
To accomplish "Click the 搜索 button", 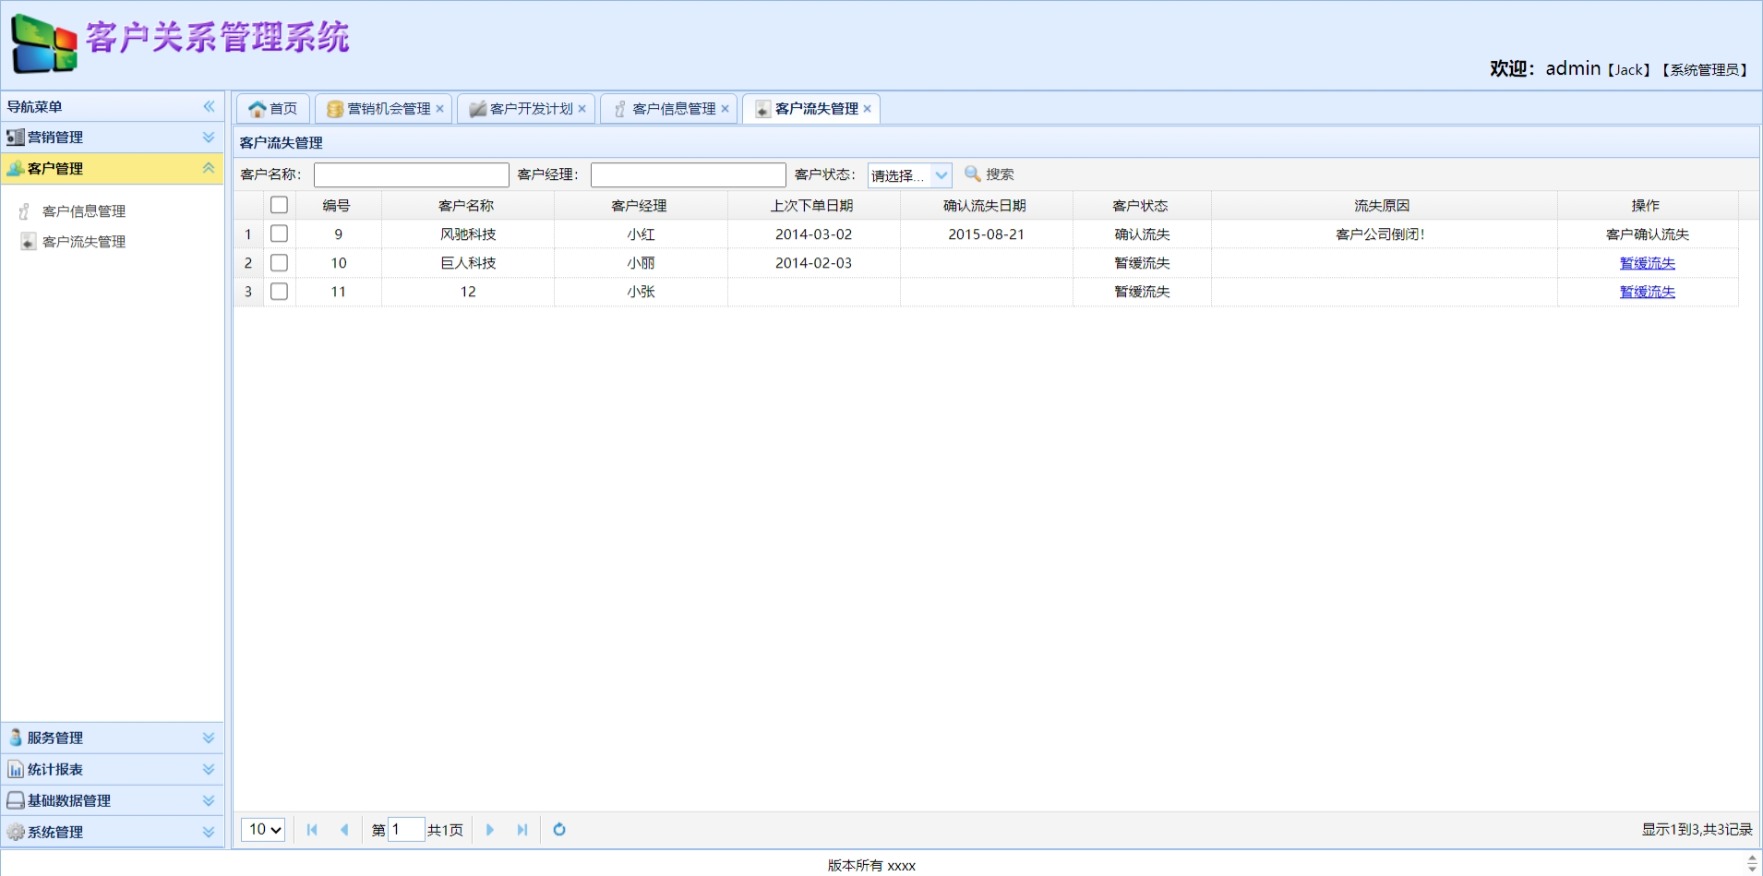I will pos(989,174).
